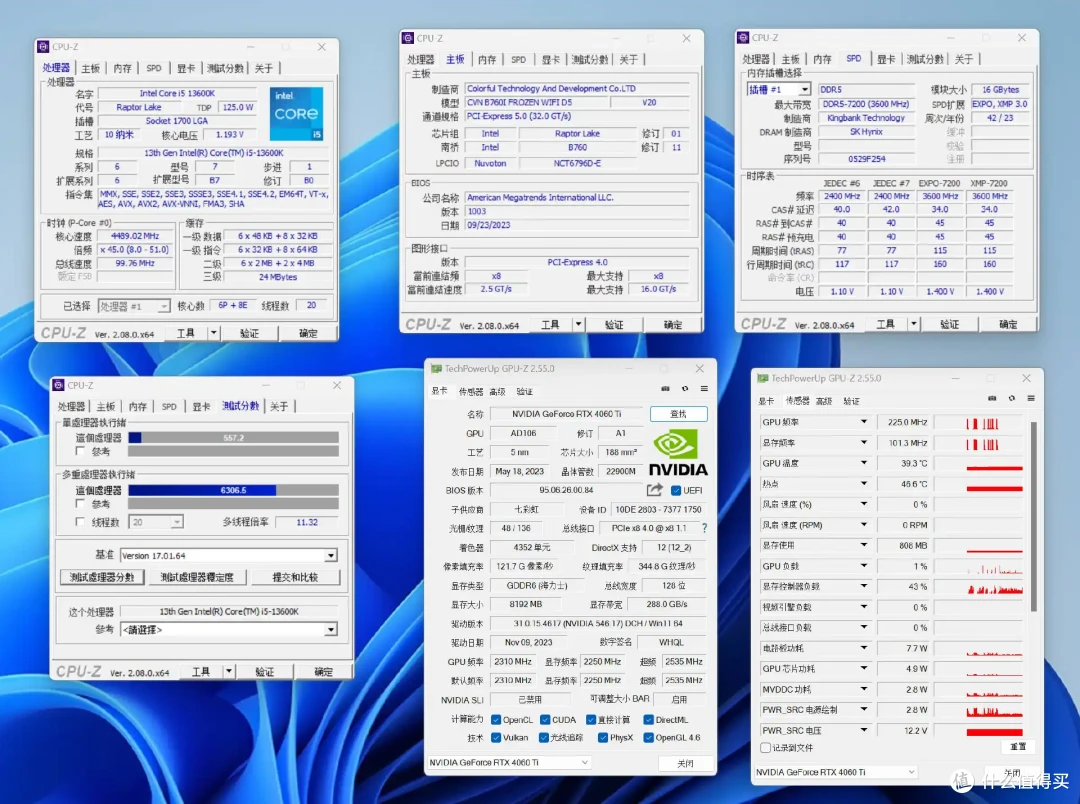Toggle the OpenGL 4.6 checkbox

click(x=648, y=738)
